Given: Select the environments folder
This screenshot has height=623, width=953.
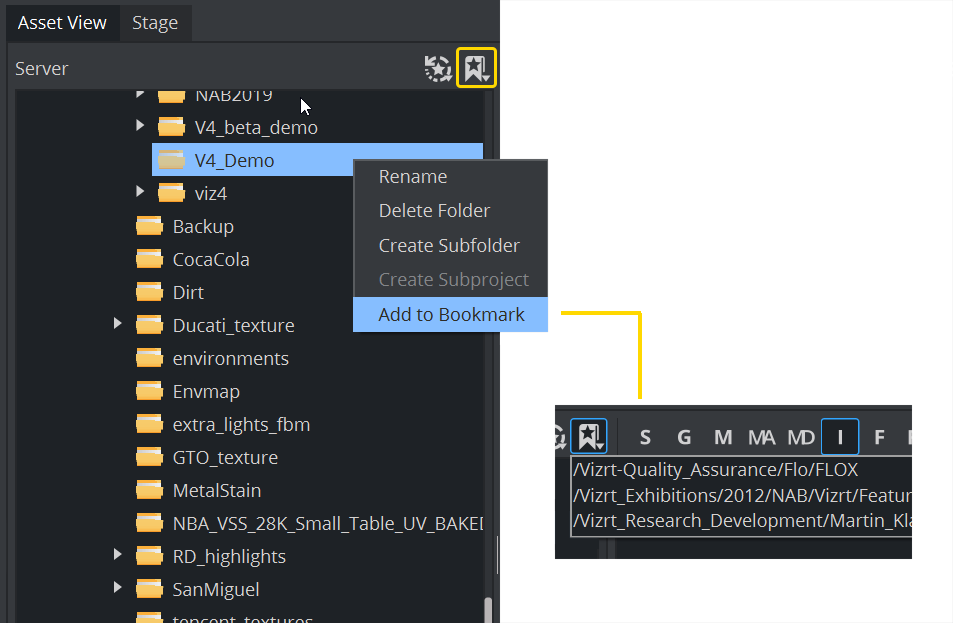Looking at the screenshot, I should (230, 358).
